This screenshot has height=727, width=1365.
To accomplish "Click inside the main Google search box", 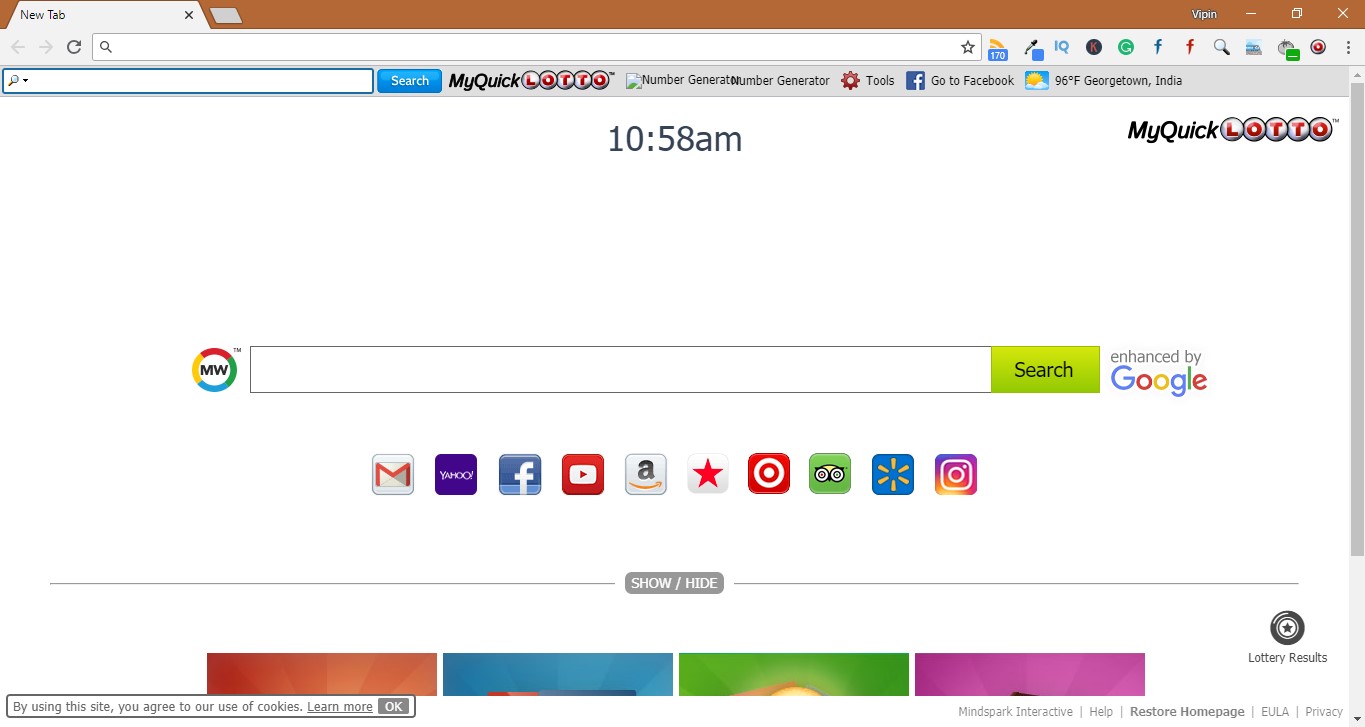I will [x=620, y=369].
